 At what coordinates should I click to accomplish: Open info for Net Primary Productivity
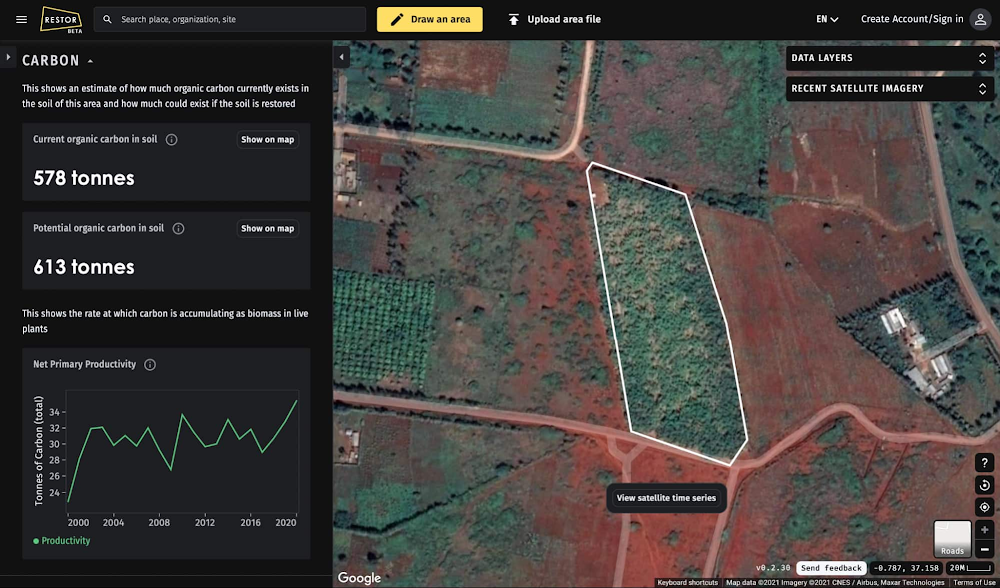click(x=150, y=365)
